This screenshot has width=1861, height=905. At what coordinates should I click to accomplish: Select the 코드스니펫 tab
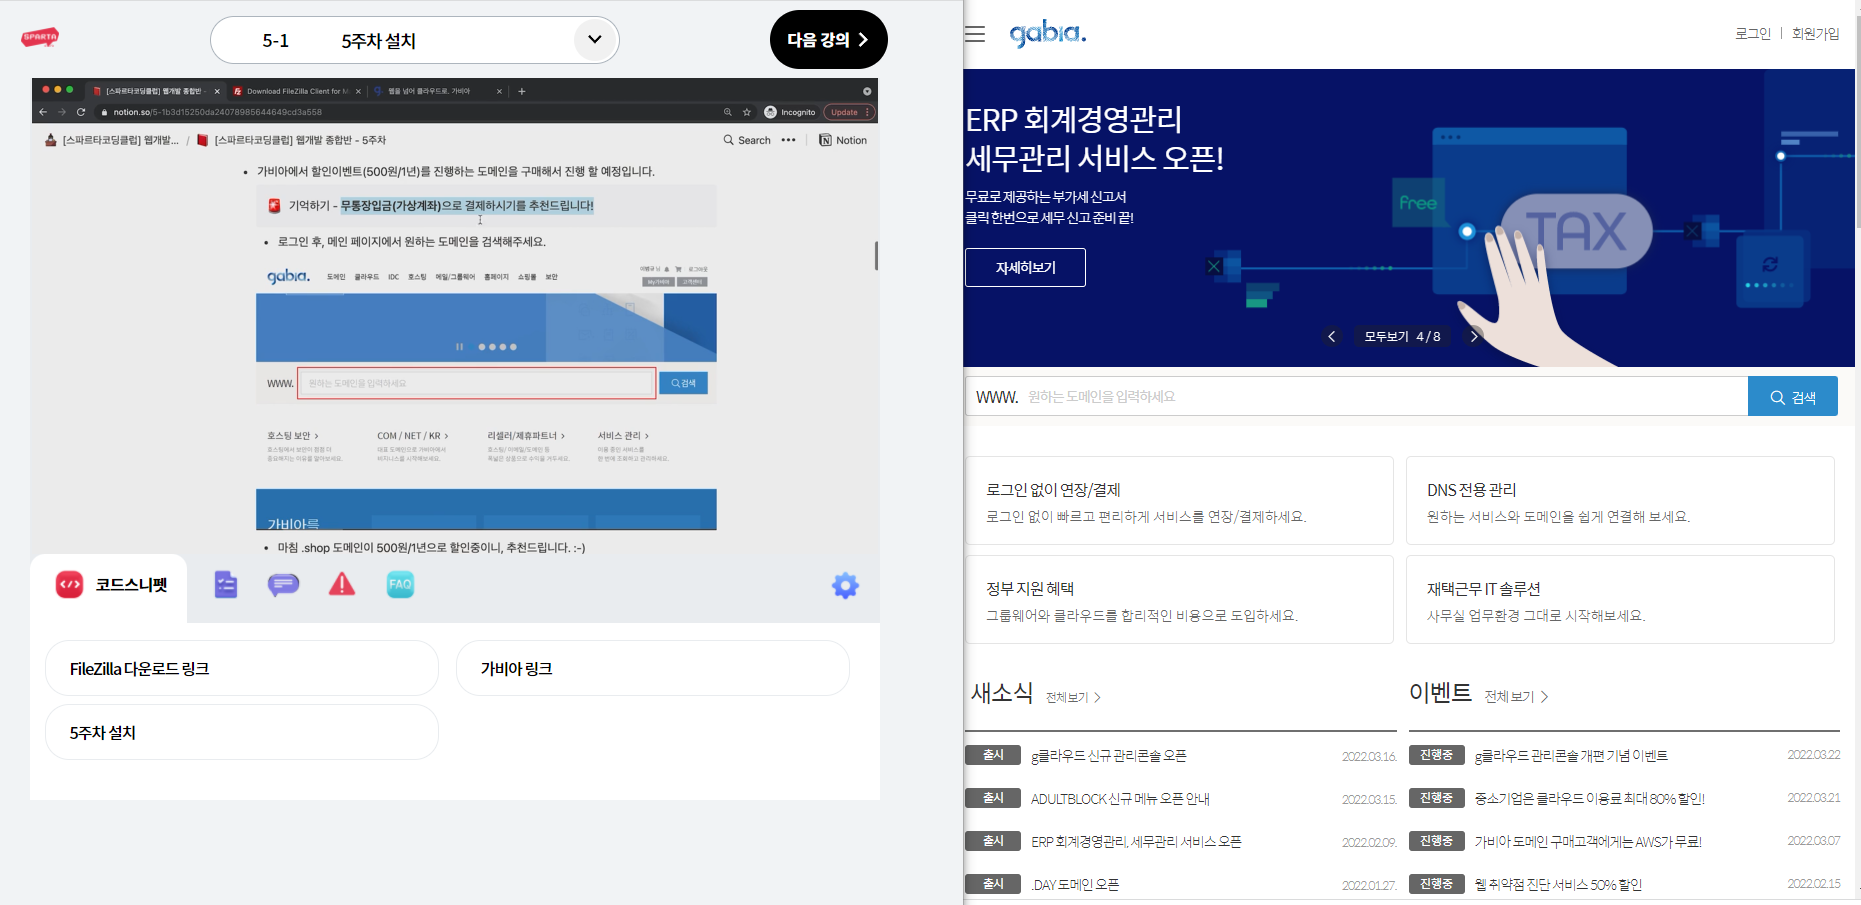coord(110,585)
